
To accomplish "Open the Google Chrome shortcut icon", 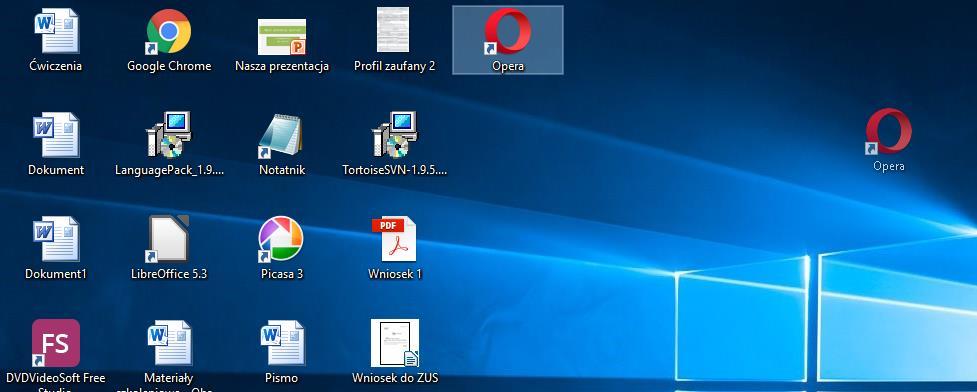I will (x=169, y=31).
